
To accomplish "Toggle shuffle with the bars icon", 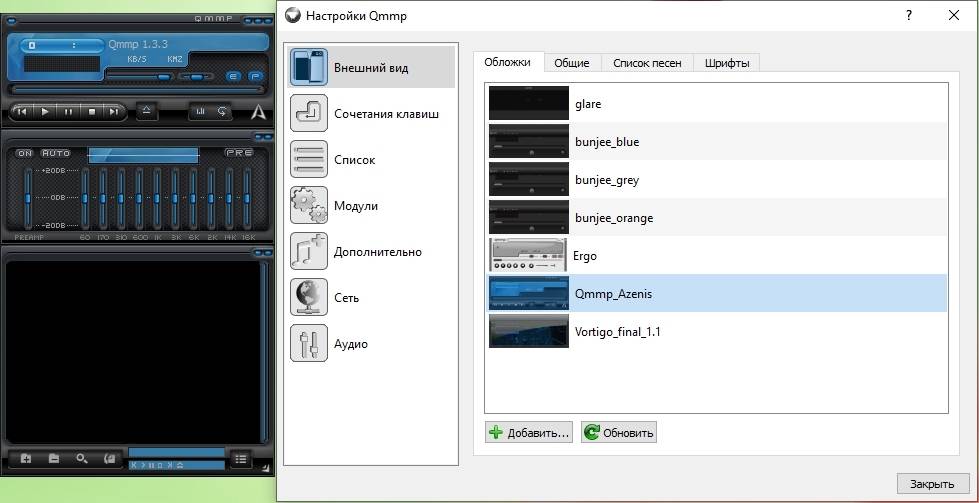I will coord(200,112).
